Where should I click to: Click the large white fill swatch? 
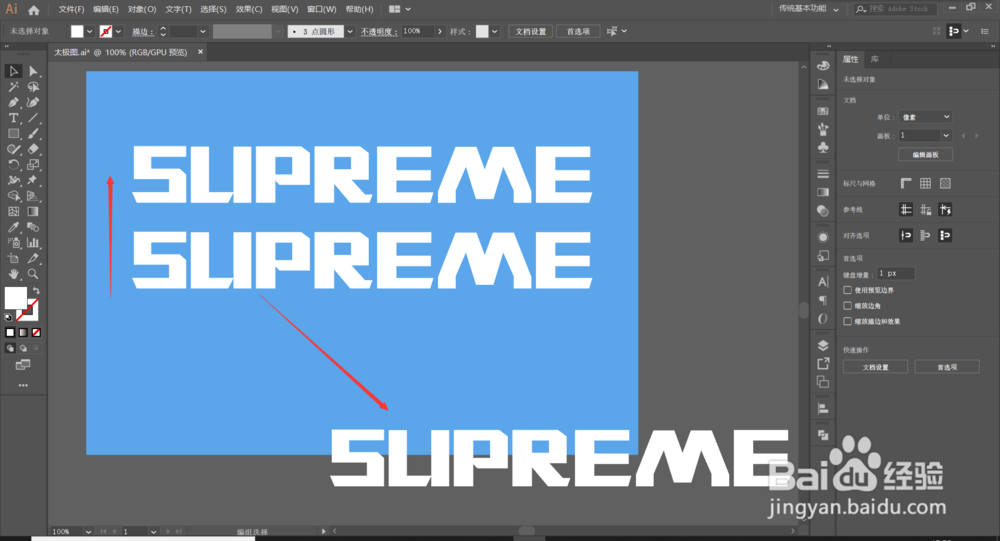15,298
